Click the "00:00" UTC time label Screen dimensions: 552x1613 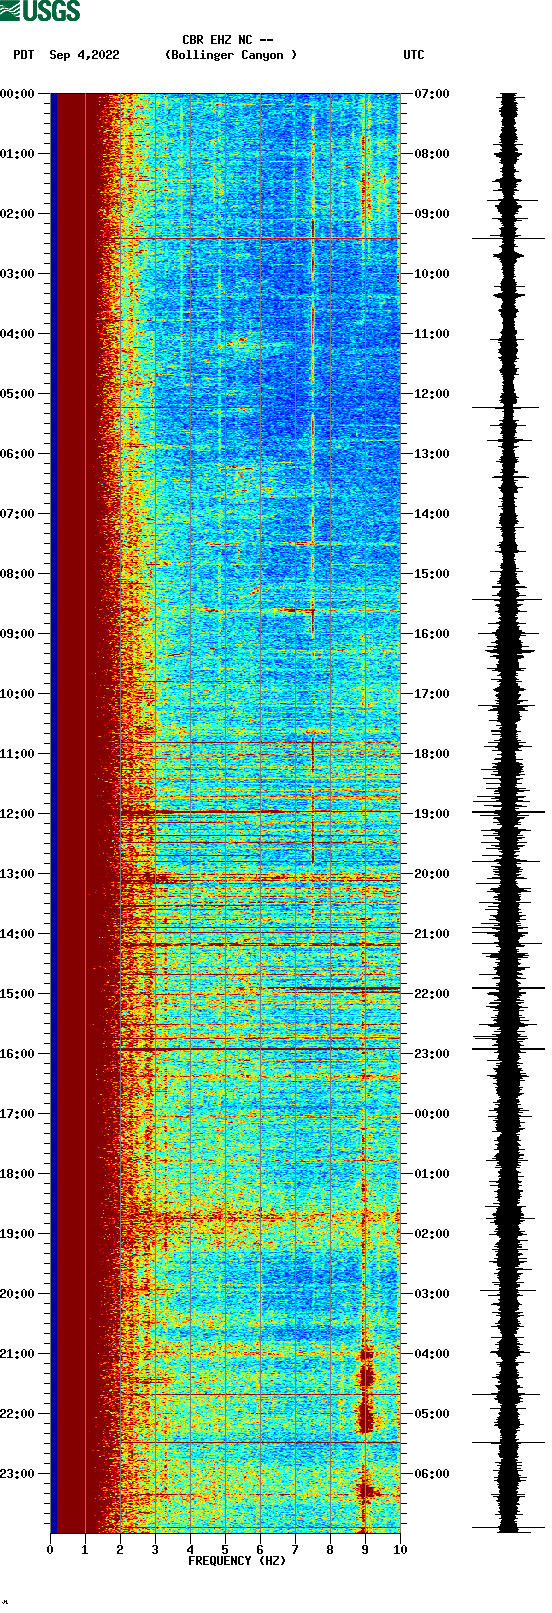432,1114
